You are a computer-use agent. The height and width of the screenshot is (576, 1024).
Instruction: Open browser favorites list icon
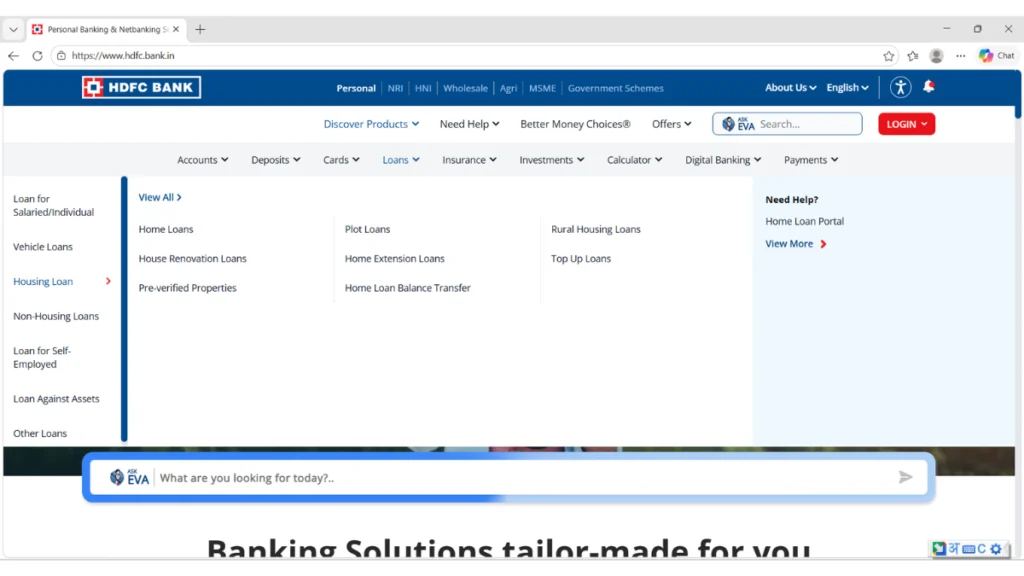click(x=912, y=56)
